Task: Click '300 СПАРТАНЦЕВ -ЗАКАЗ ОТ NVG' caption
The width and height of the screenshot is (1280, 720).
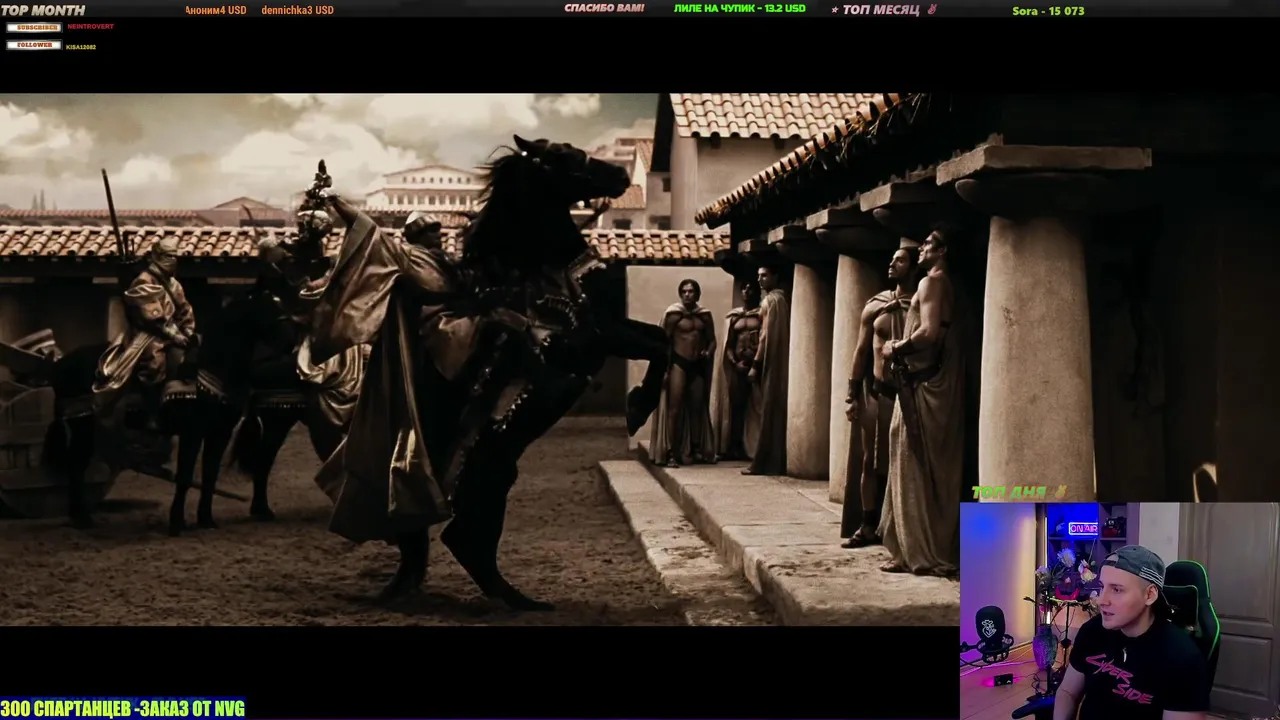Action: point(123,709)
